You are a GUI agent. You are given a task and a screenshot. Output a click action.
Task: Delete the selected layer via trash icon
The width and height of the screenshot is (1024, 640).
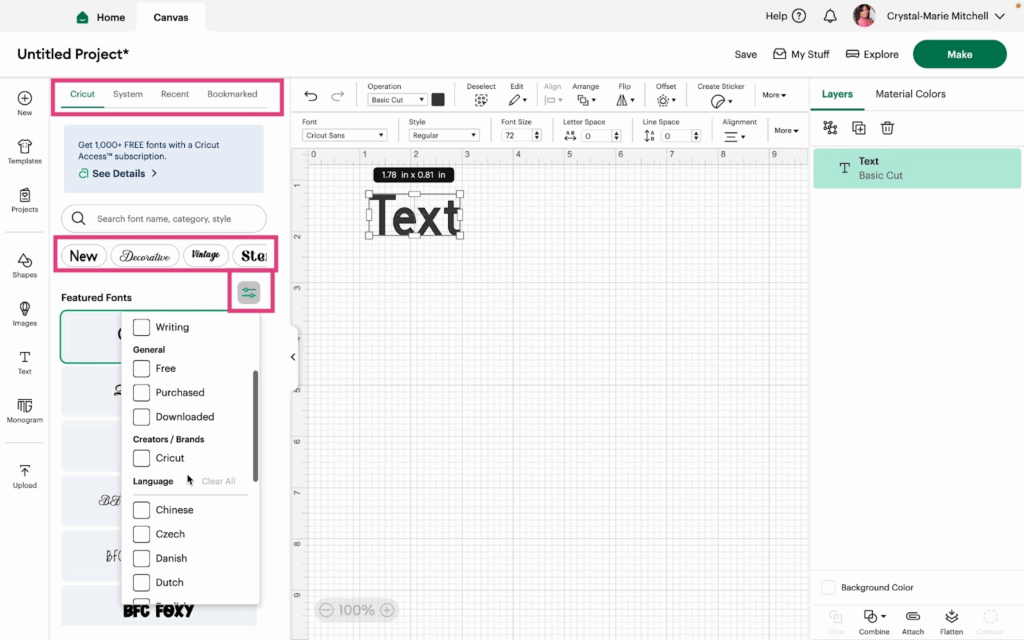[x=887, y=128]
